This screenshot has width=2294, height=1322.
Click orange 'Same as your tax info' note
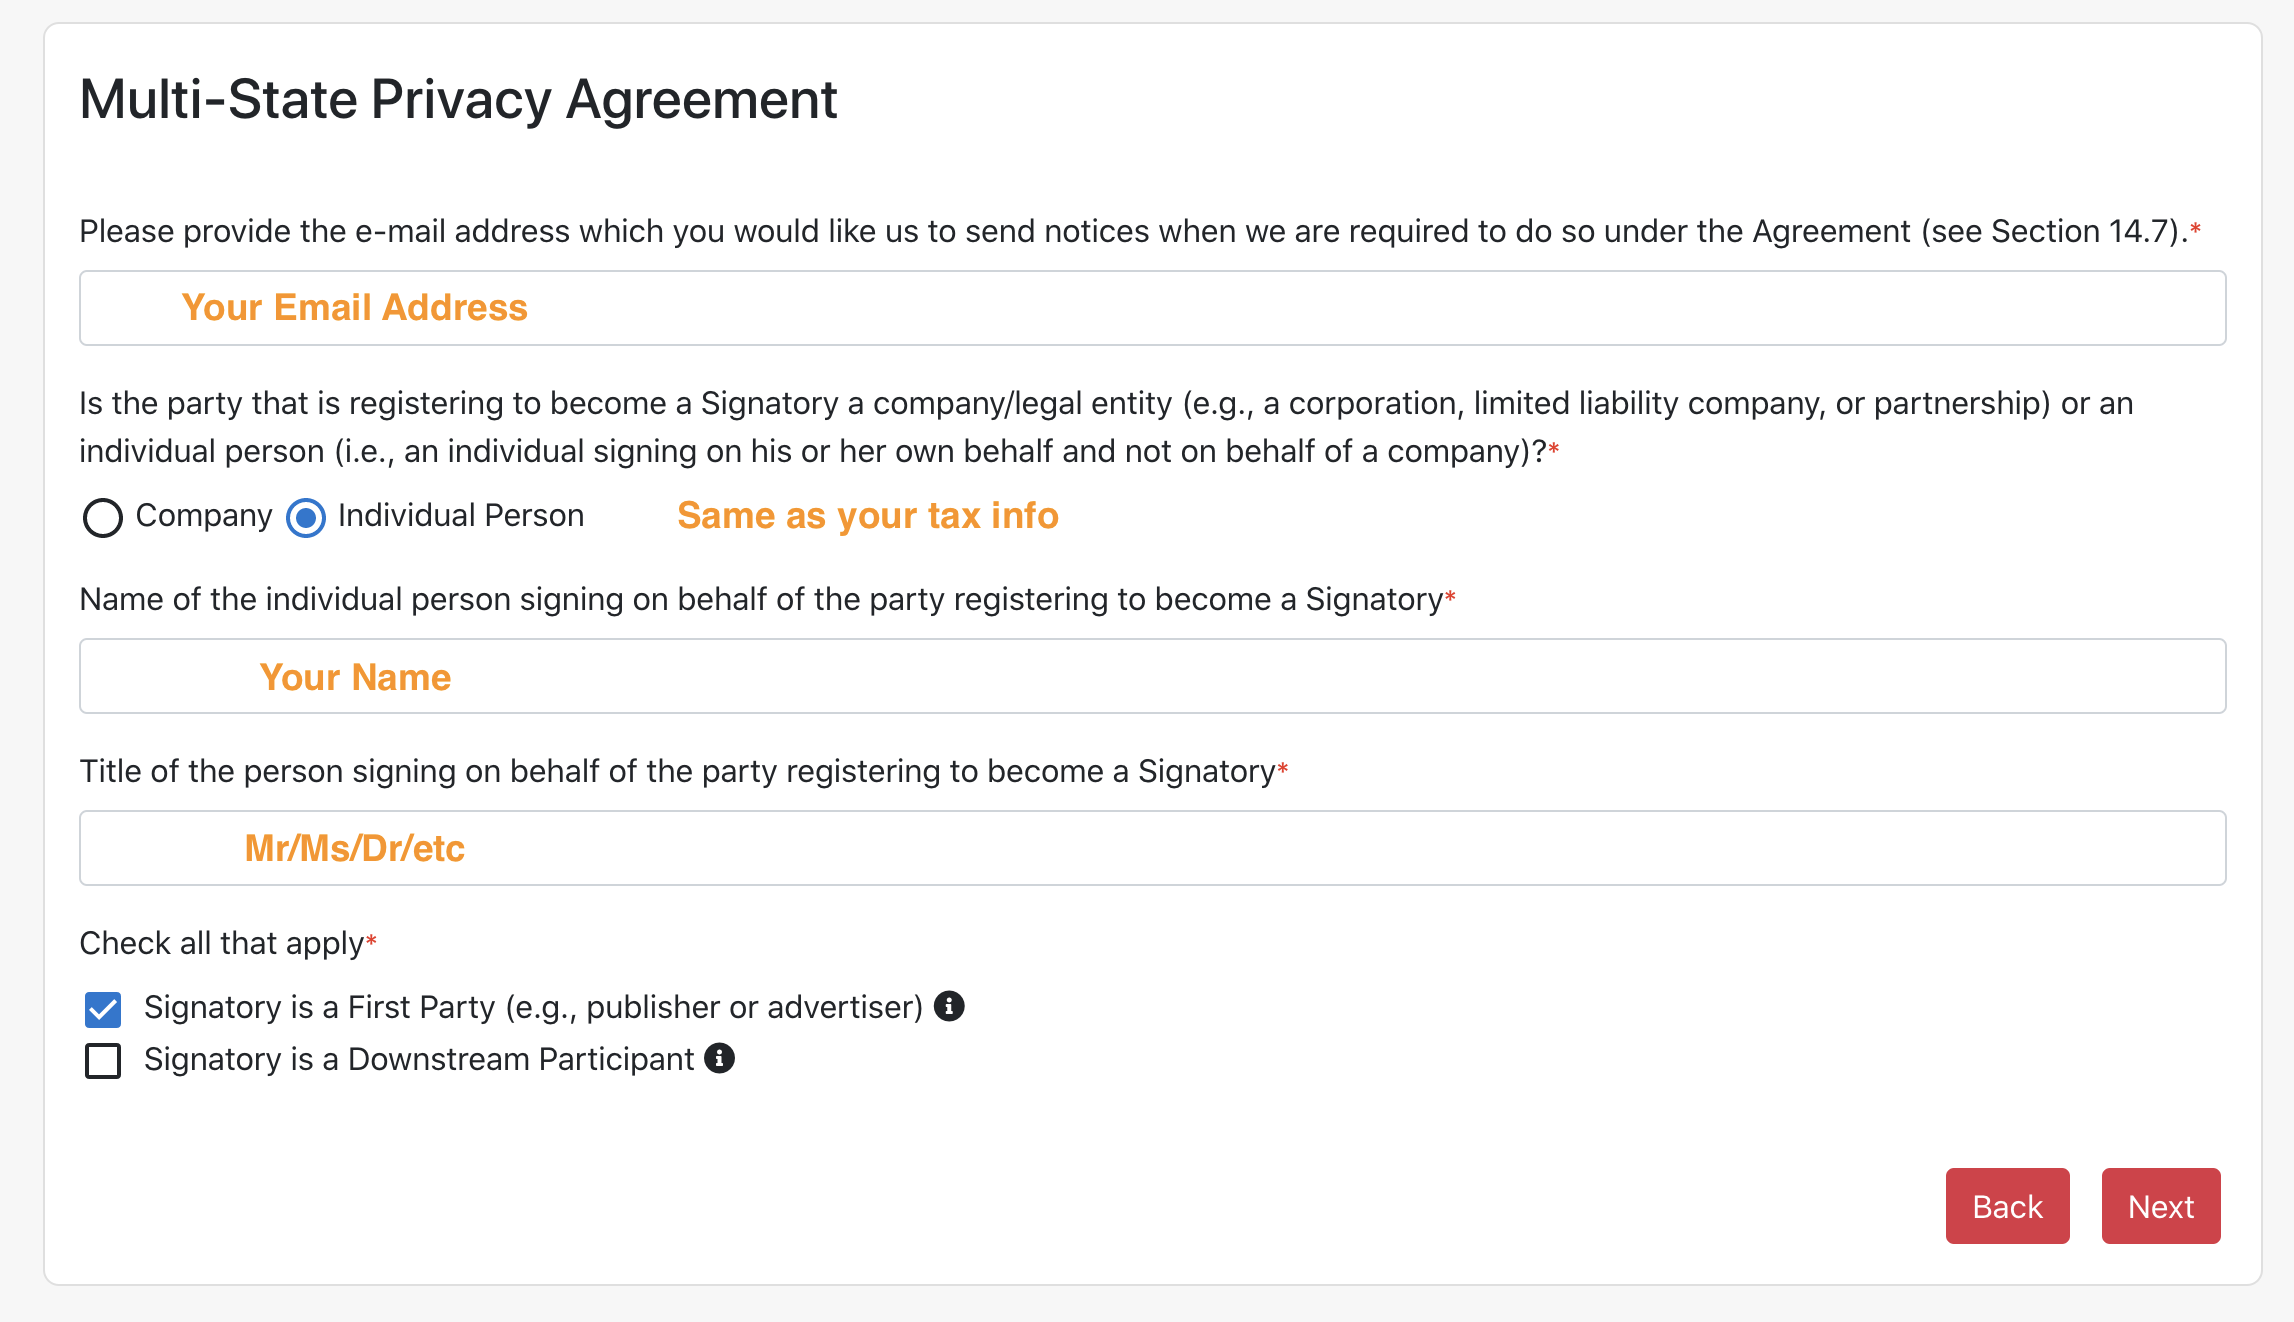(x=868, y=516)
